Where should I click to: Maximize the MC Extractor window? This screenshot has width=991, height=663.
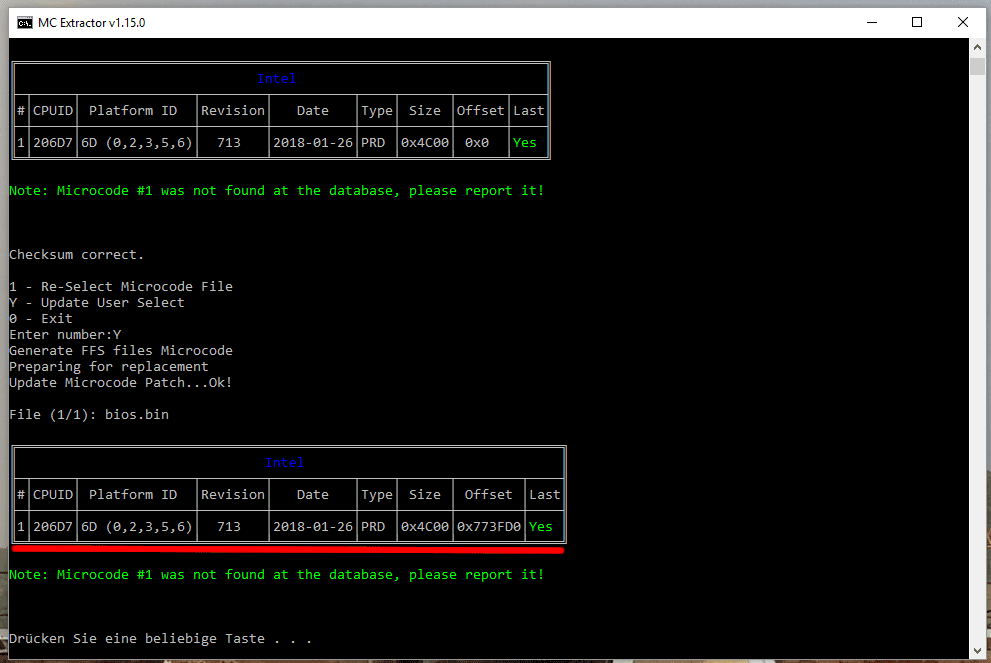click(917, 22)
